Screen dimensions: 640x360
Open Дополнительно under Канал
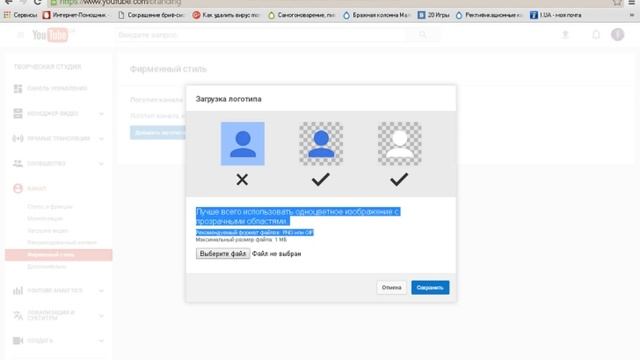(x=47, y=267)
